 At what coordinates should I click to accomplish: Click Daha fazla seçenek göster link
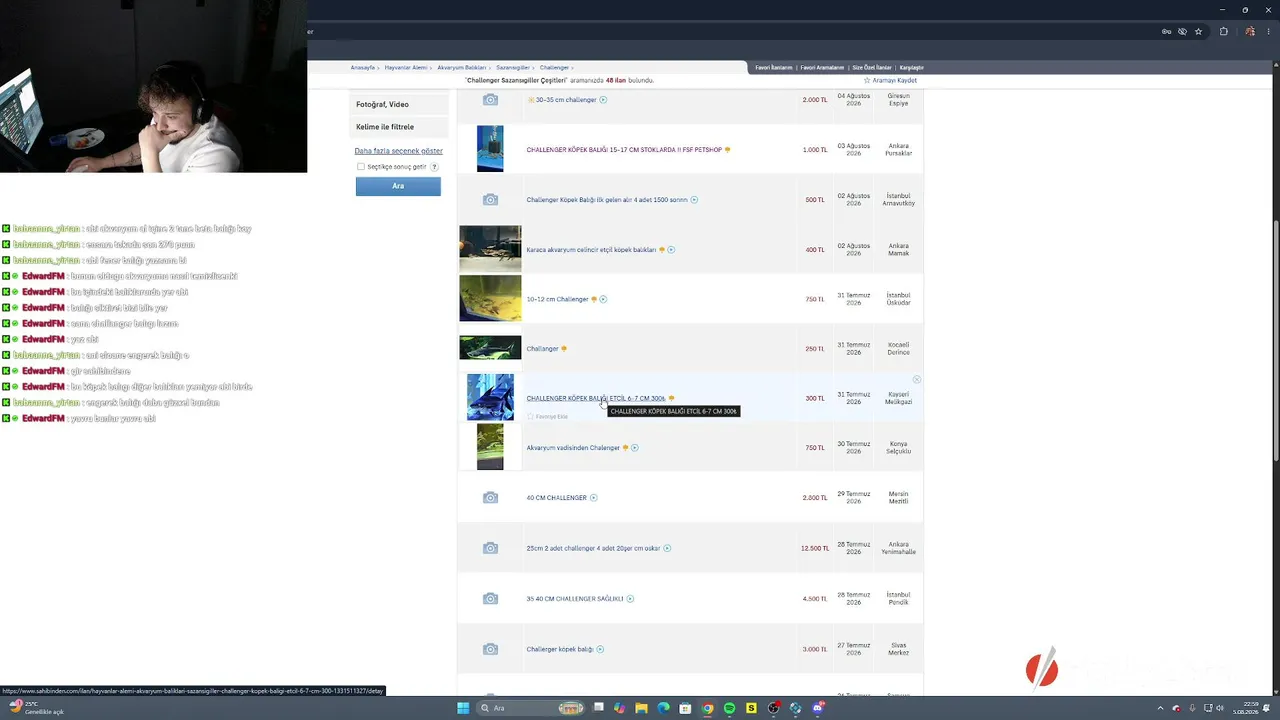(x=398, y=151)
